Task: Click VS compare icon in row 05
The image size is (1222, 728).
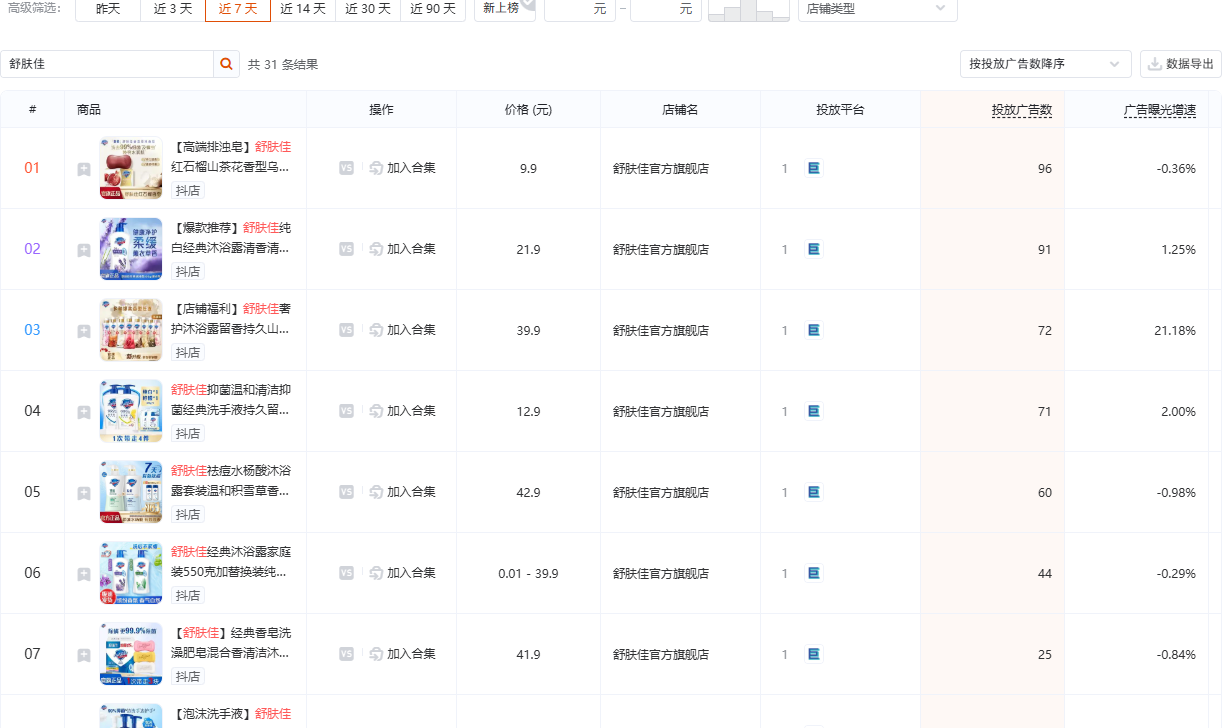Action: 346,492
